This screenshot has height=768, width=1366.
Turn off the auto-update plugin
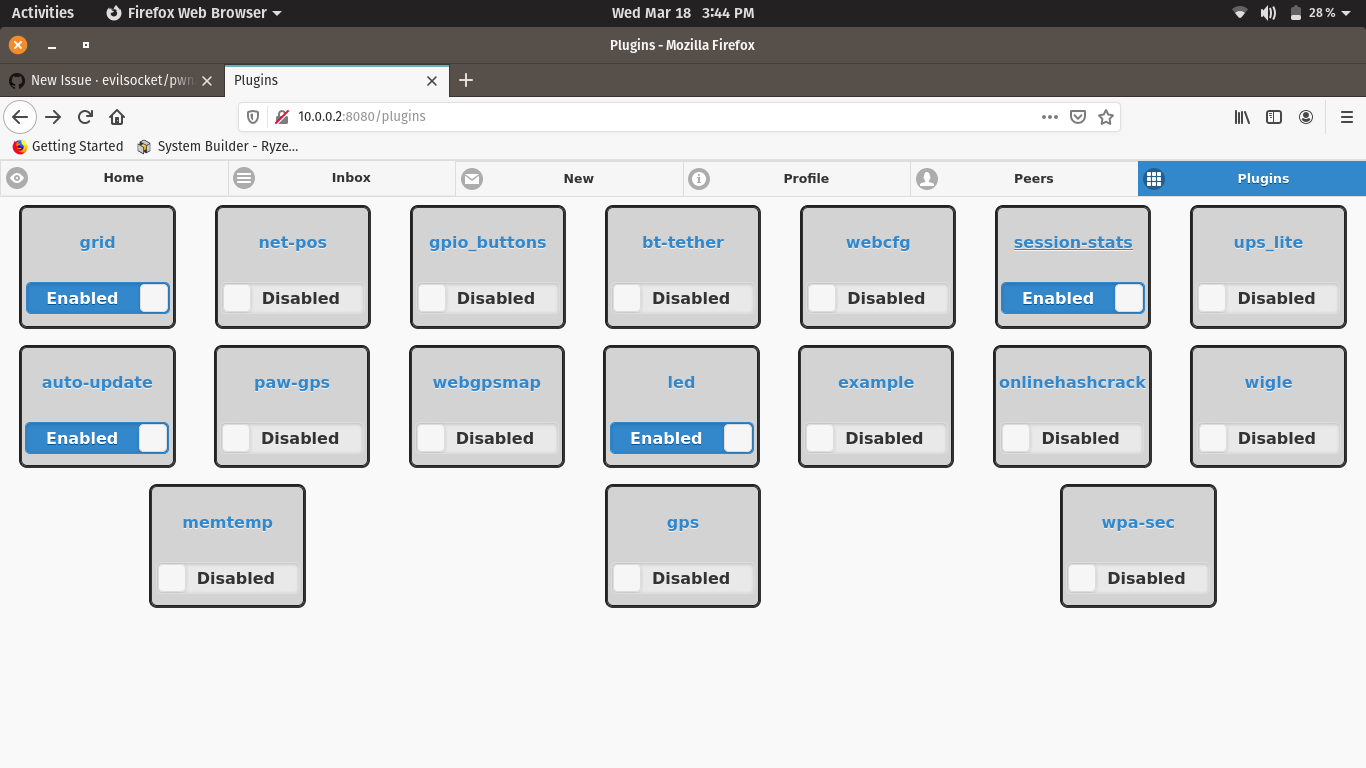96,438
